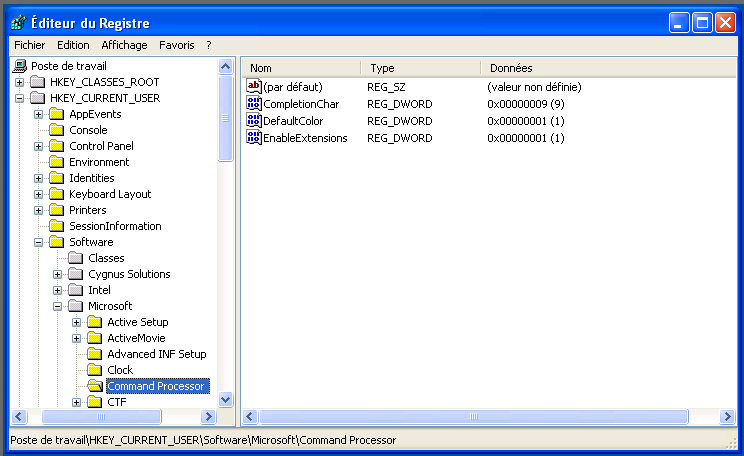Click the Poste de travail computer icon
This screenshot has width=744, height=456.
(20, 66)
